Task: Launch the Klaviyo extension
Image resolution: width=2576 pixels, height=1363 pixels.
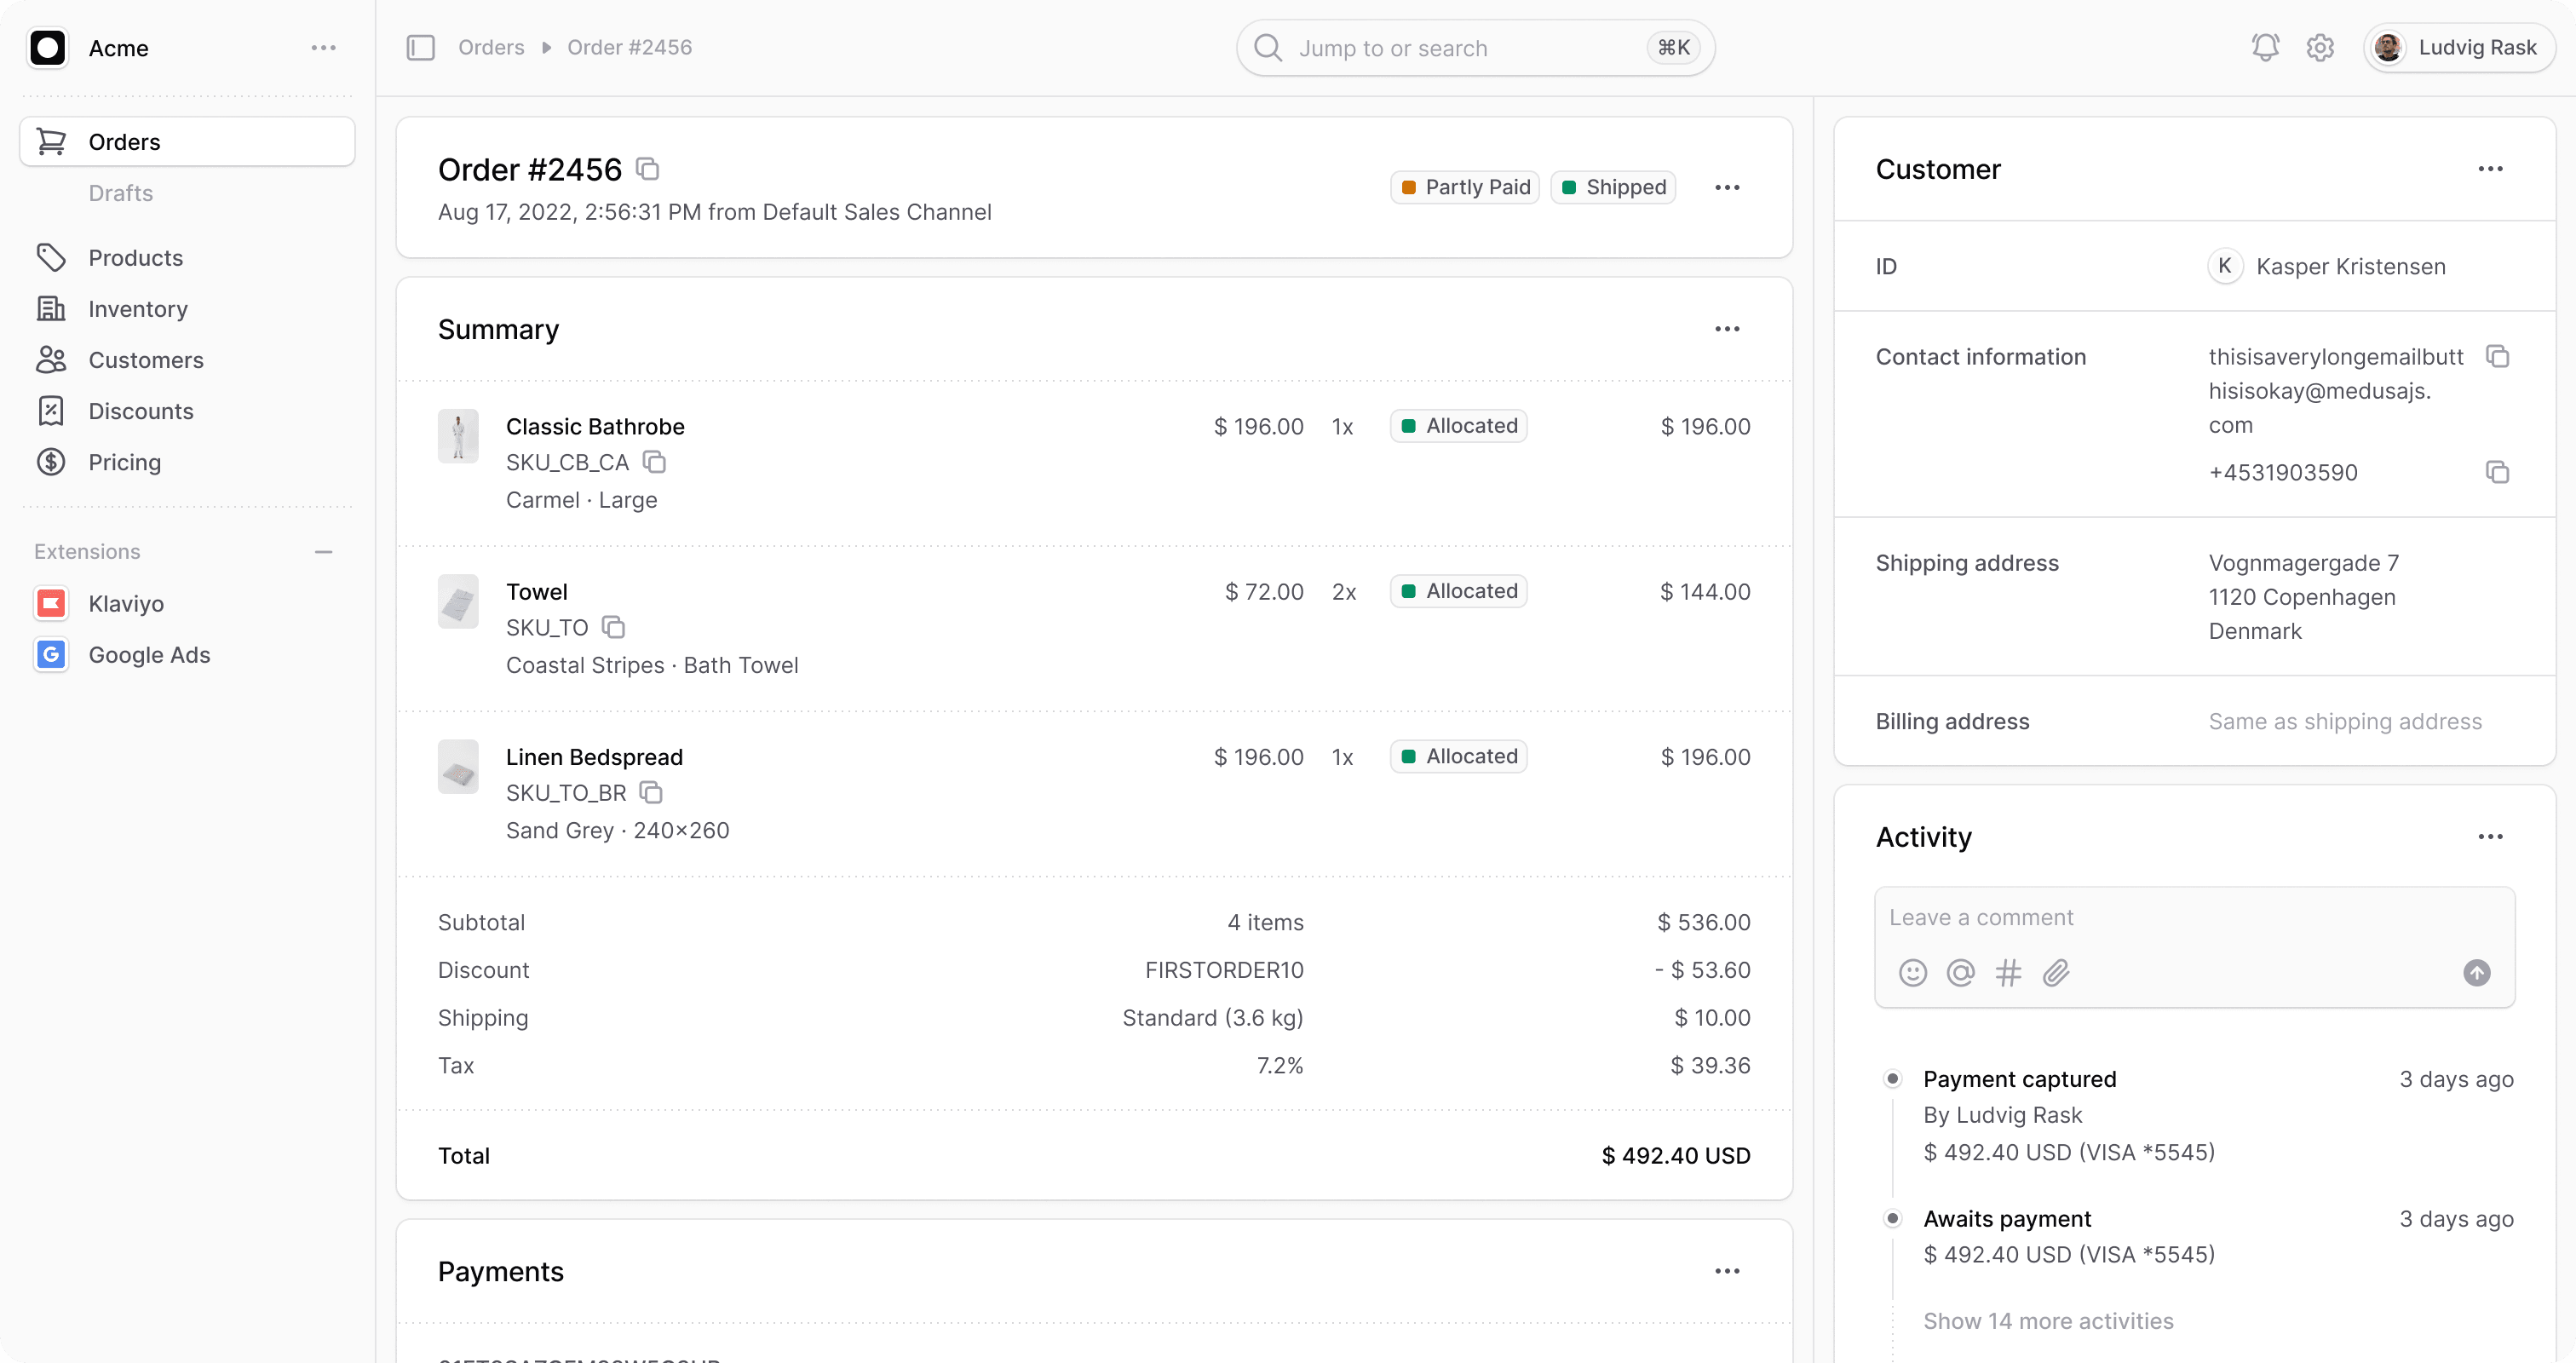Action: coord(126,603)
